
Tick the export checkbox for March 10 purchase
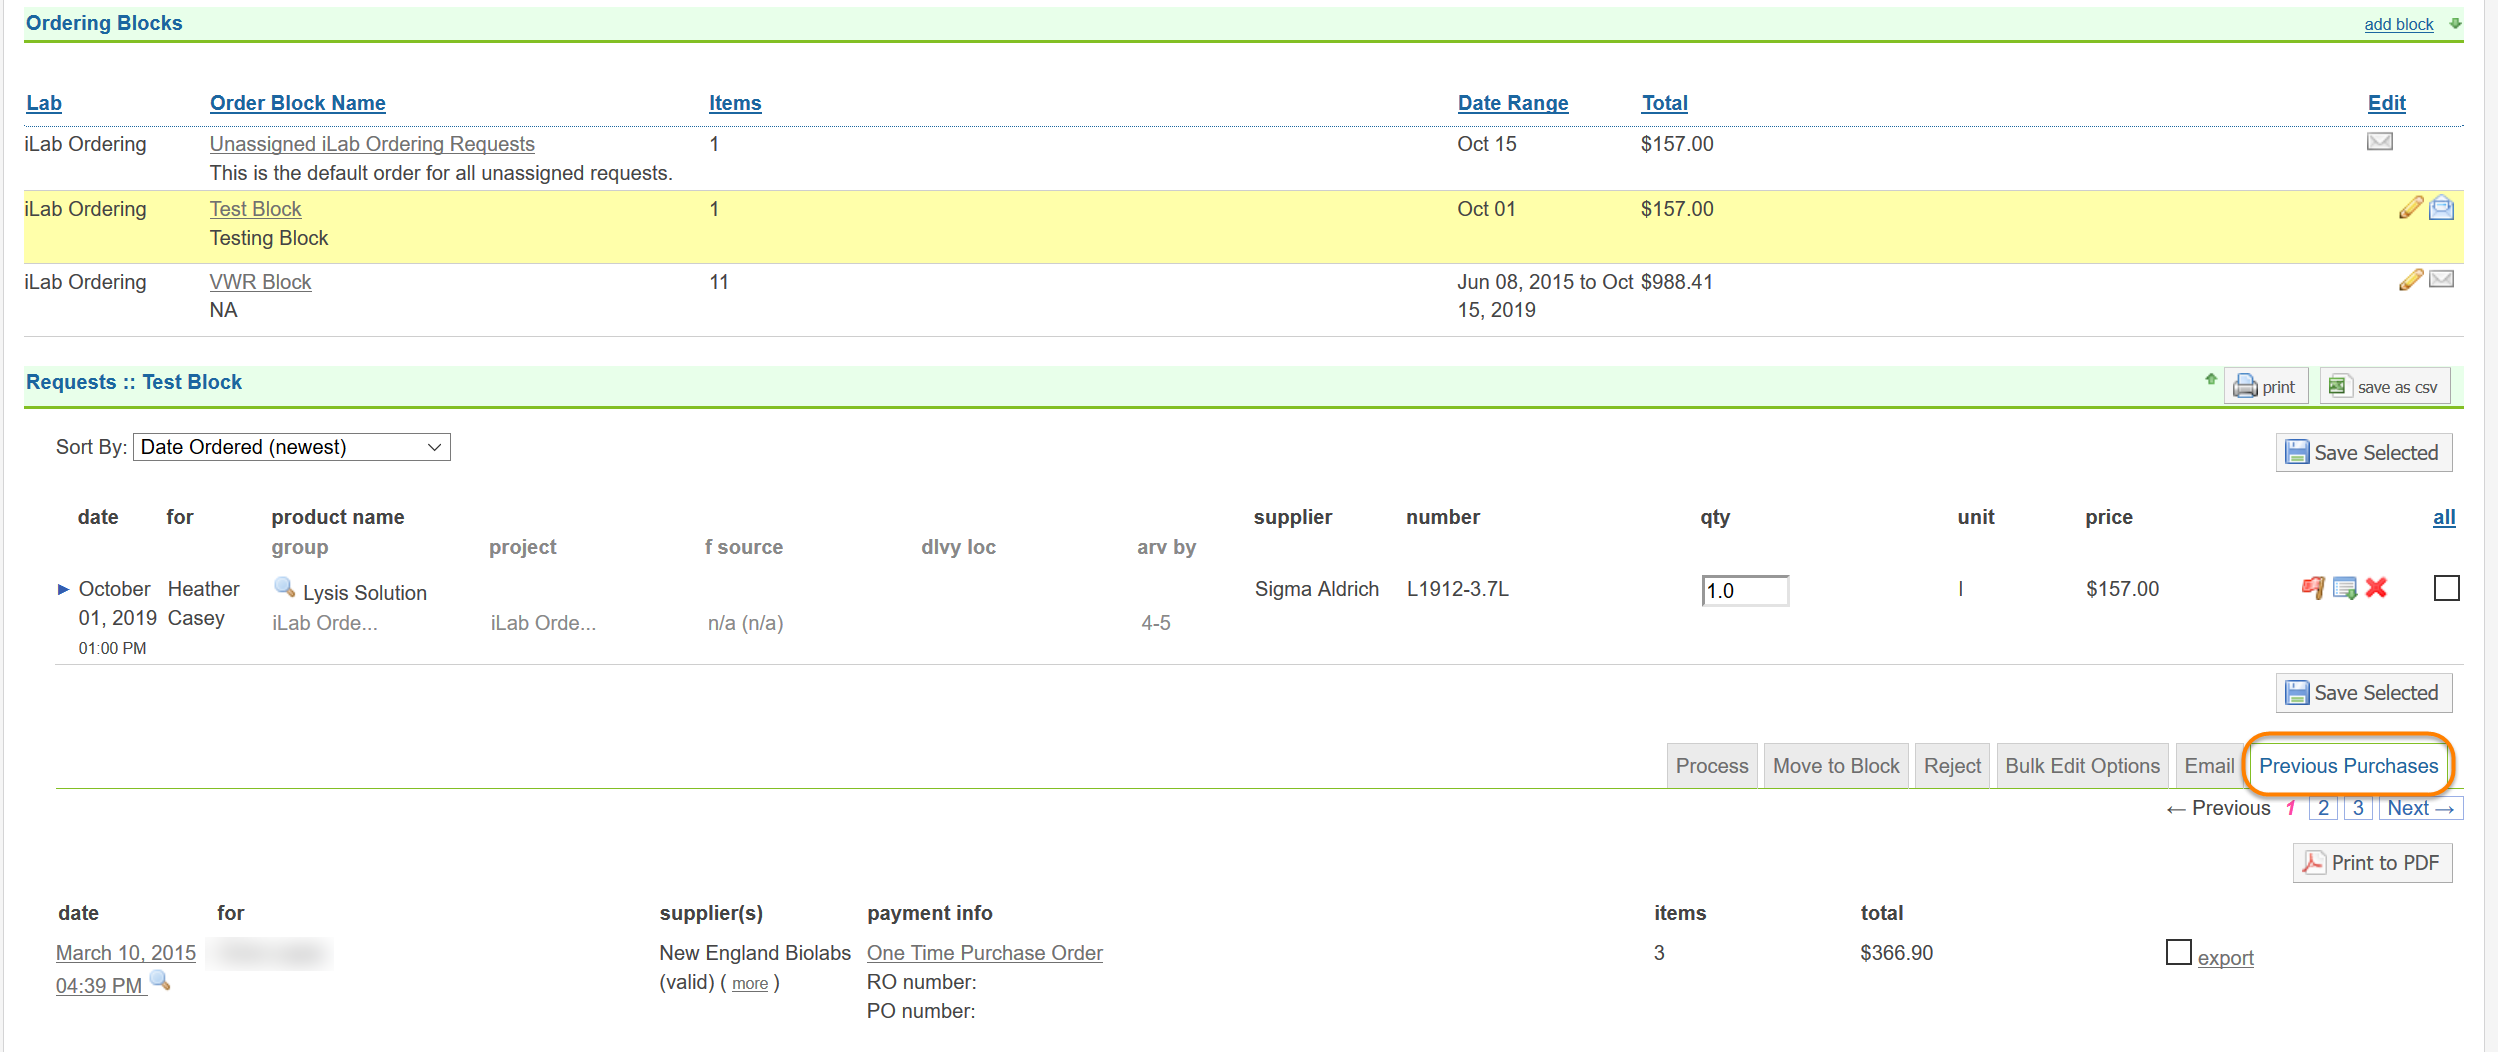[2178, 953]
